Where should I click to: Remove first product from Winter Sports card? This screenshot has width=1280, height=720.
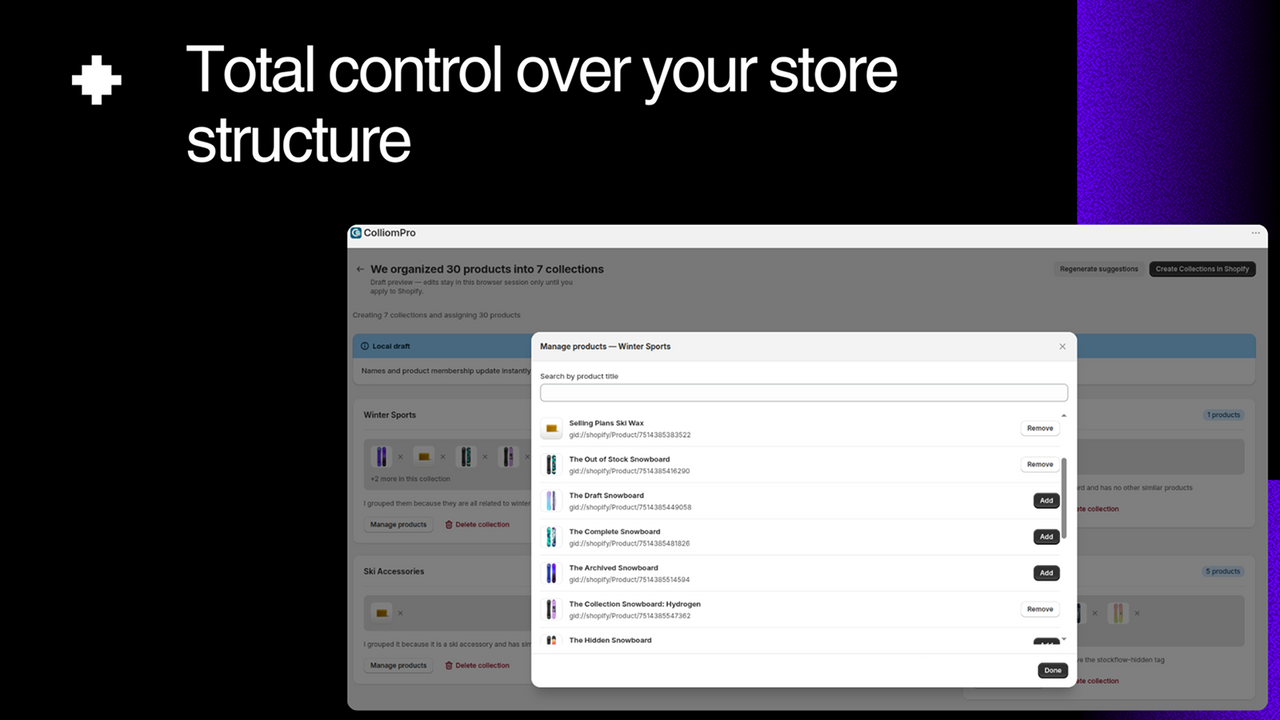(401, 457)
